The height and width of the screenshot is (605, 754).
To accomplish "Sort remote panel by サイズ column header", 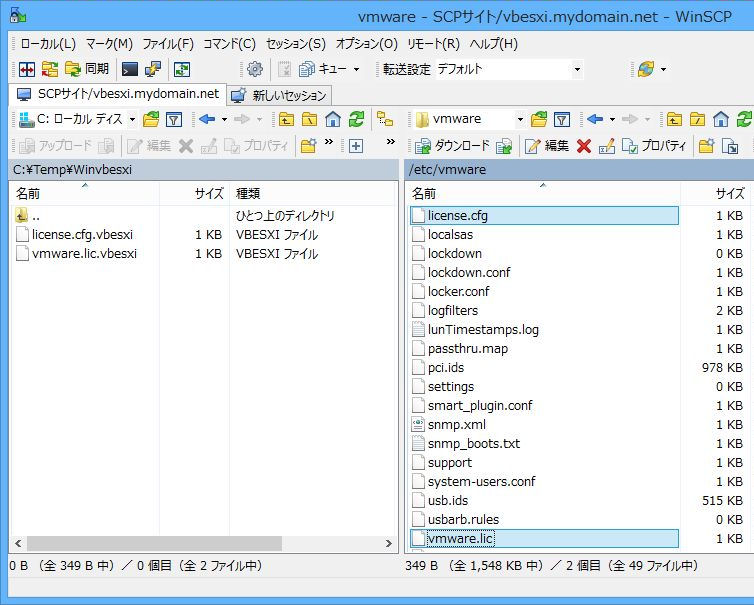I will (x=716, y=193).
